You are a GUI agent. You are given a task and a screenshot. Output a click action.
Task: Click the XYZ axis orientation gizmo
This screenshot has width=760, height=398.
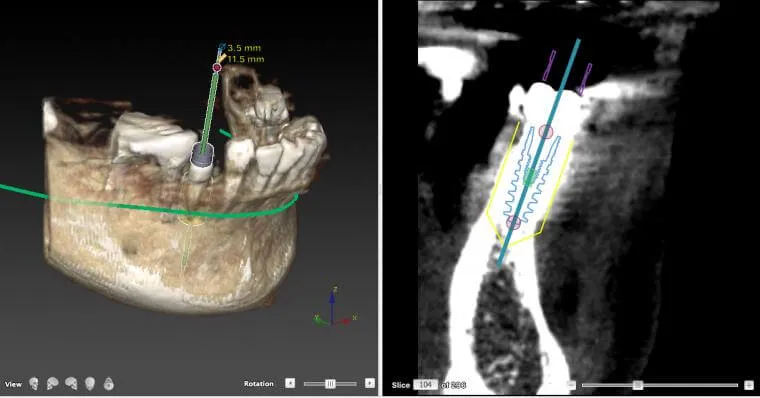coord(334,308)
